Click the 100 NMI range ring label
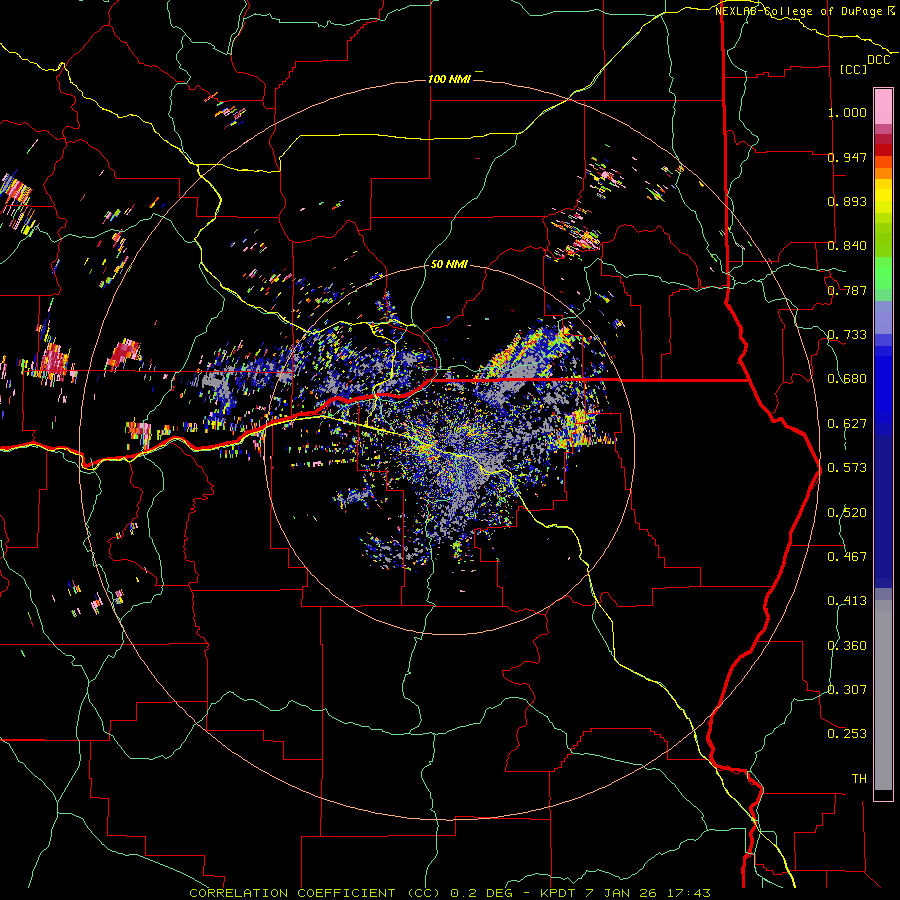 click(449, 79)
